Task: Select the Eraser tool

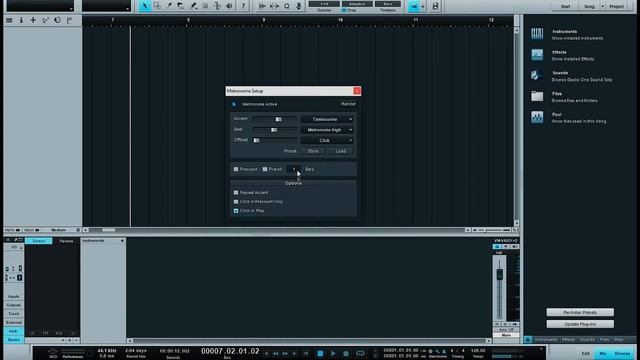Action: coord(181,6)
